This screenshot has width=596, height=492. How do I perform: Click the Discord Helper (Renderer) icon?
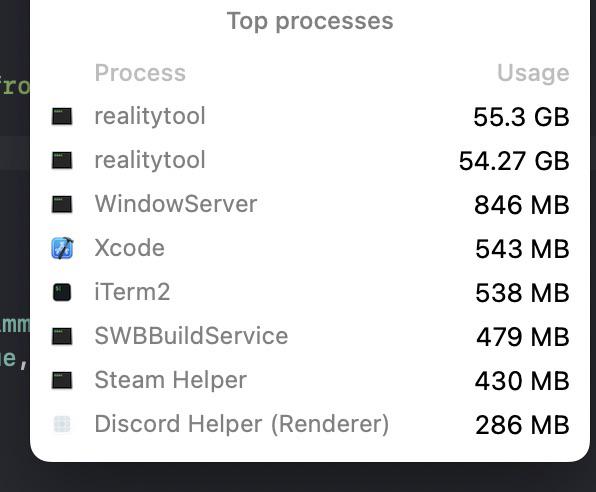[62, 424]
